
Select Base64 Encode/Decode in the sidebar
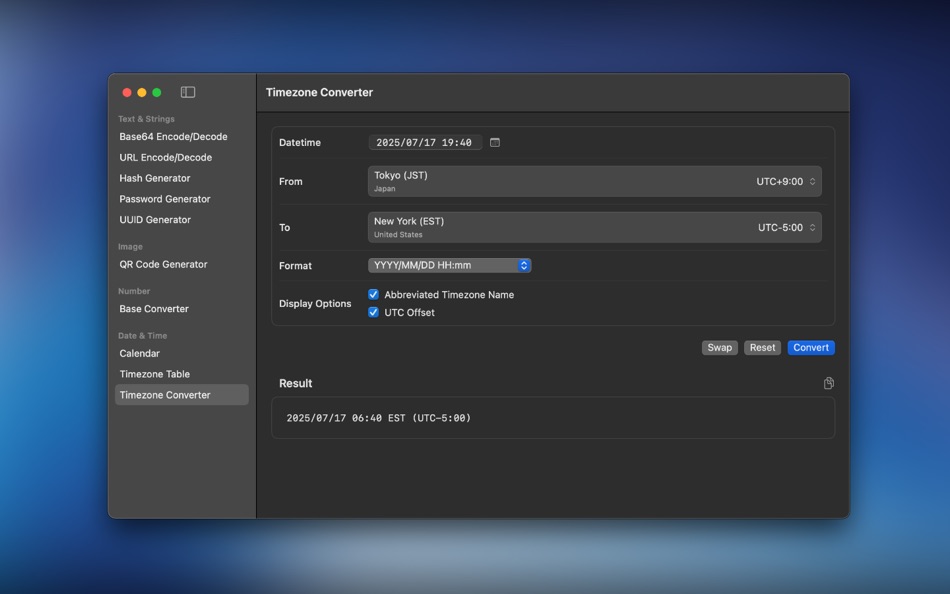tap(173, 136)
